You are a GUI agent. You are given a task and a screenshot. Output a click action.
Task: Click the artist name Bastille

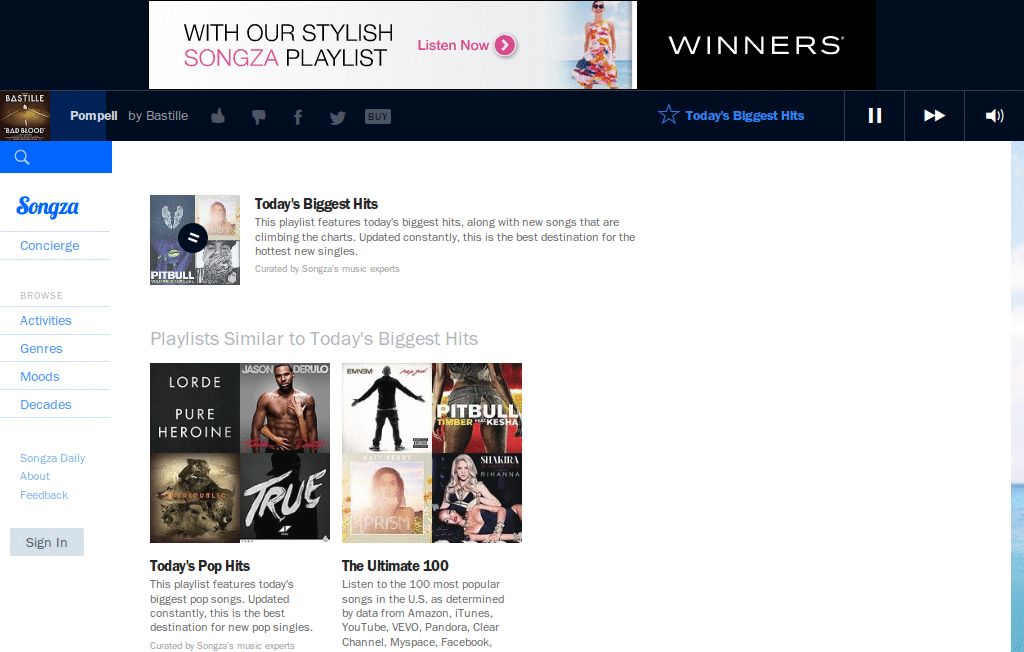[x=167, y=116]
